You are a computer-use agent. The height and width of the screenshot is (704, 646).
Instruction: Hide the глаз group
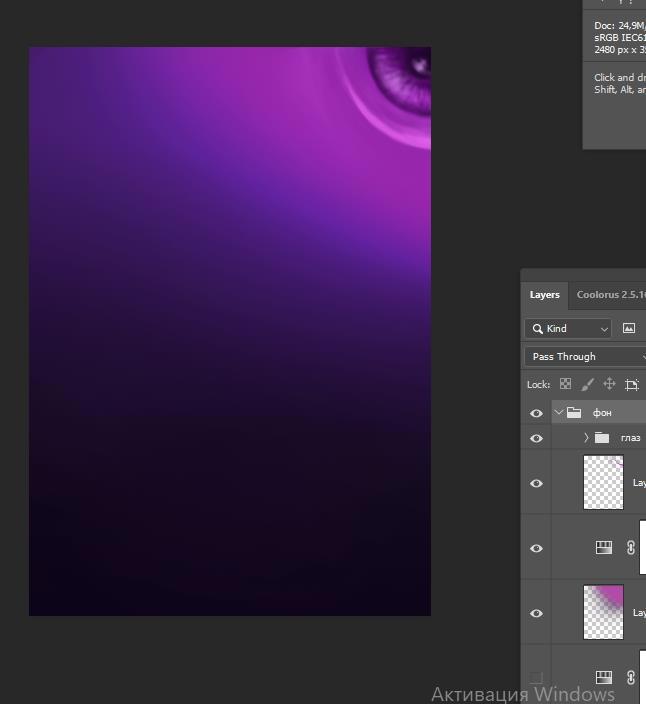(x=536, y=438)
